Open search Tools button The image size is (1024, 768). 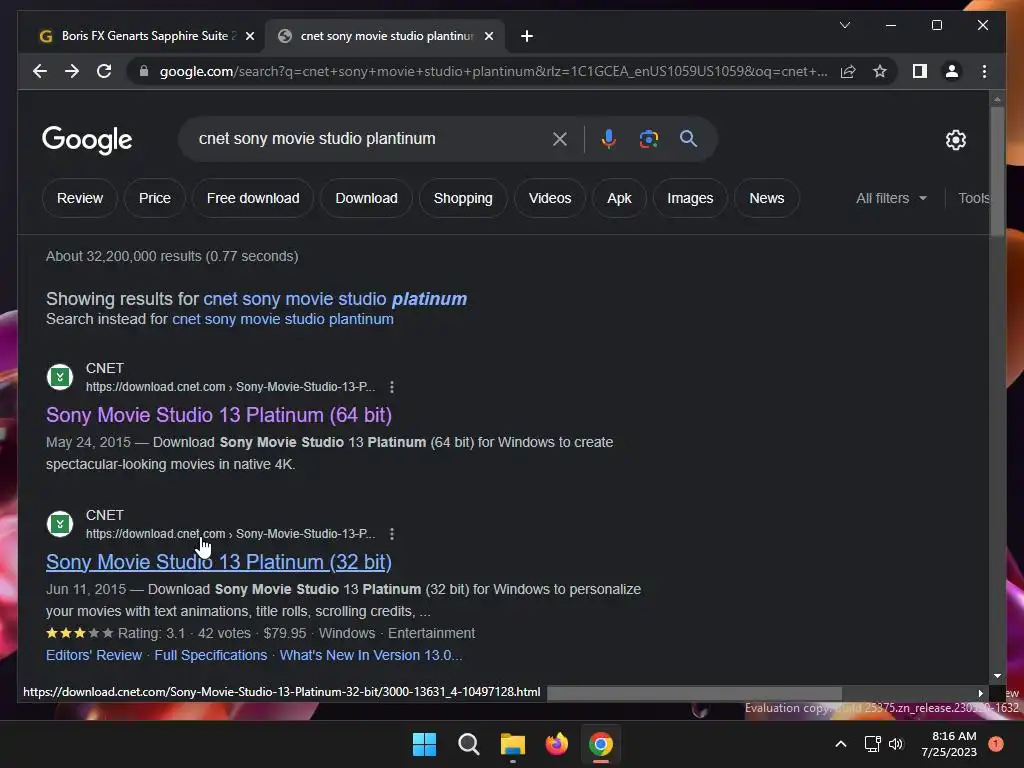coord(973,198)
